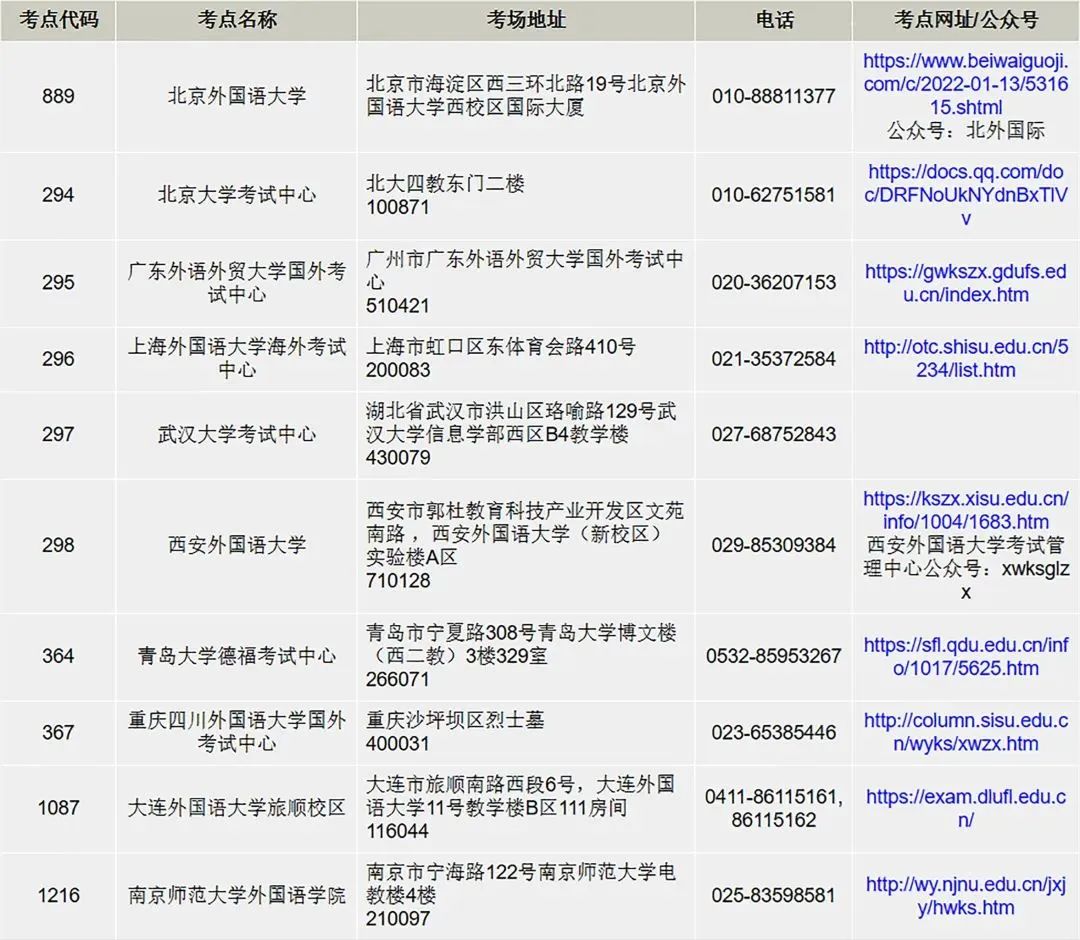This screenshot has width=1080, height=940.
Task: Open the gwkszx.gdufs.edu.cn link
Action: tap(966, 283)
